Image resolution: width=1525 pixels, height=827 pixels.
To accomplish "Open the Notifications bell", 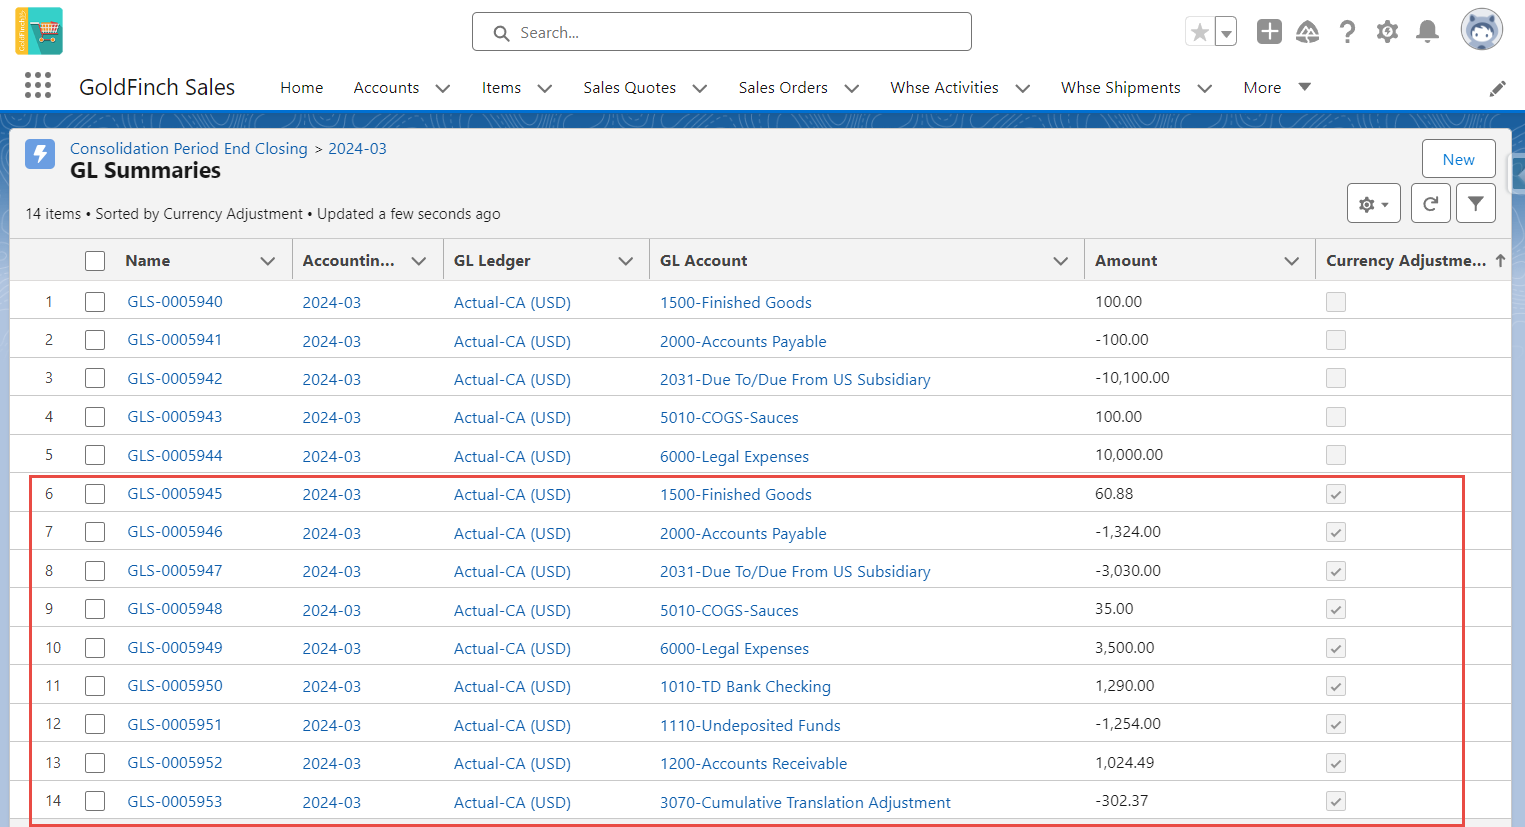I will pyautogui.click(x=1427, y=32).
